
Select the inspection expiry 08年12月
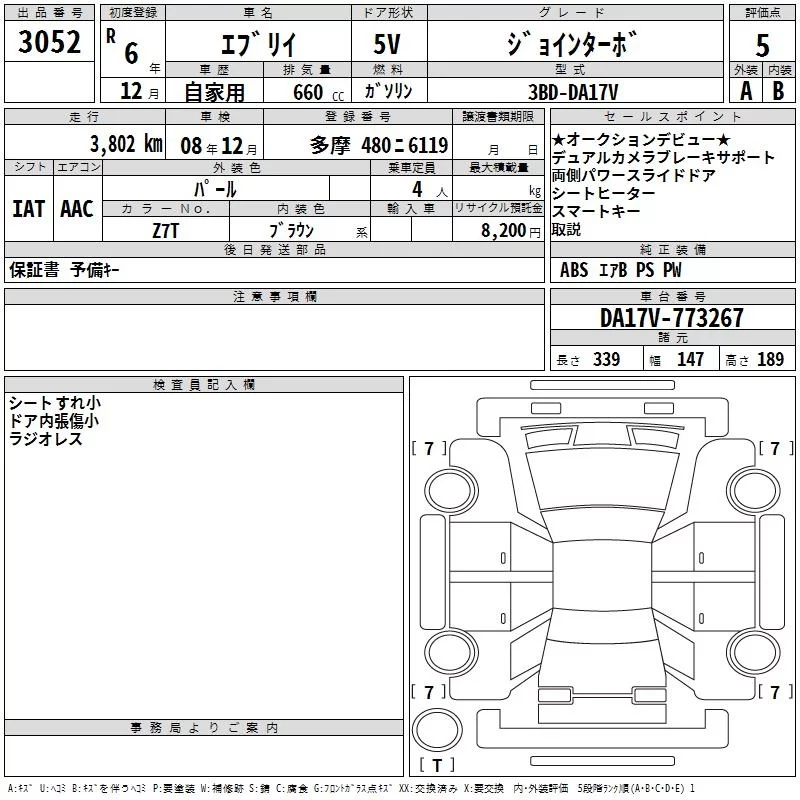tap(219, 146)
